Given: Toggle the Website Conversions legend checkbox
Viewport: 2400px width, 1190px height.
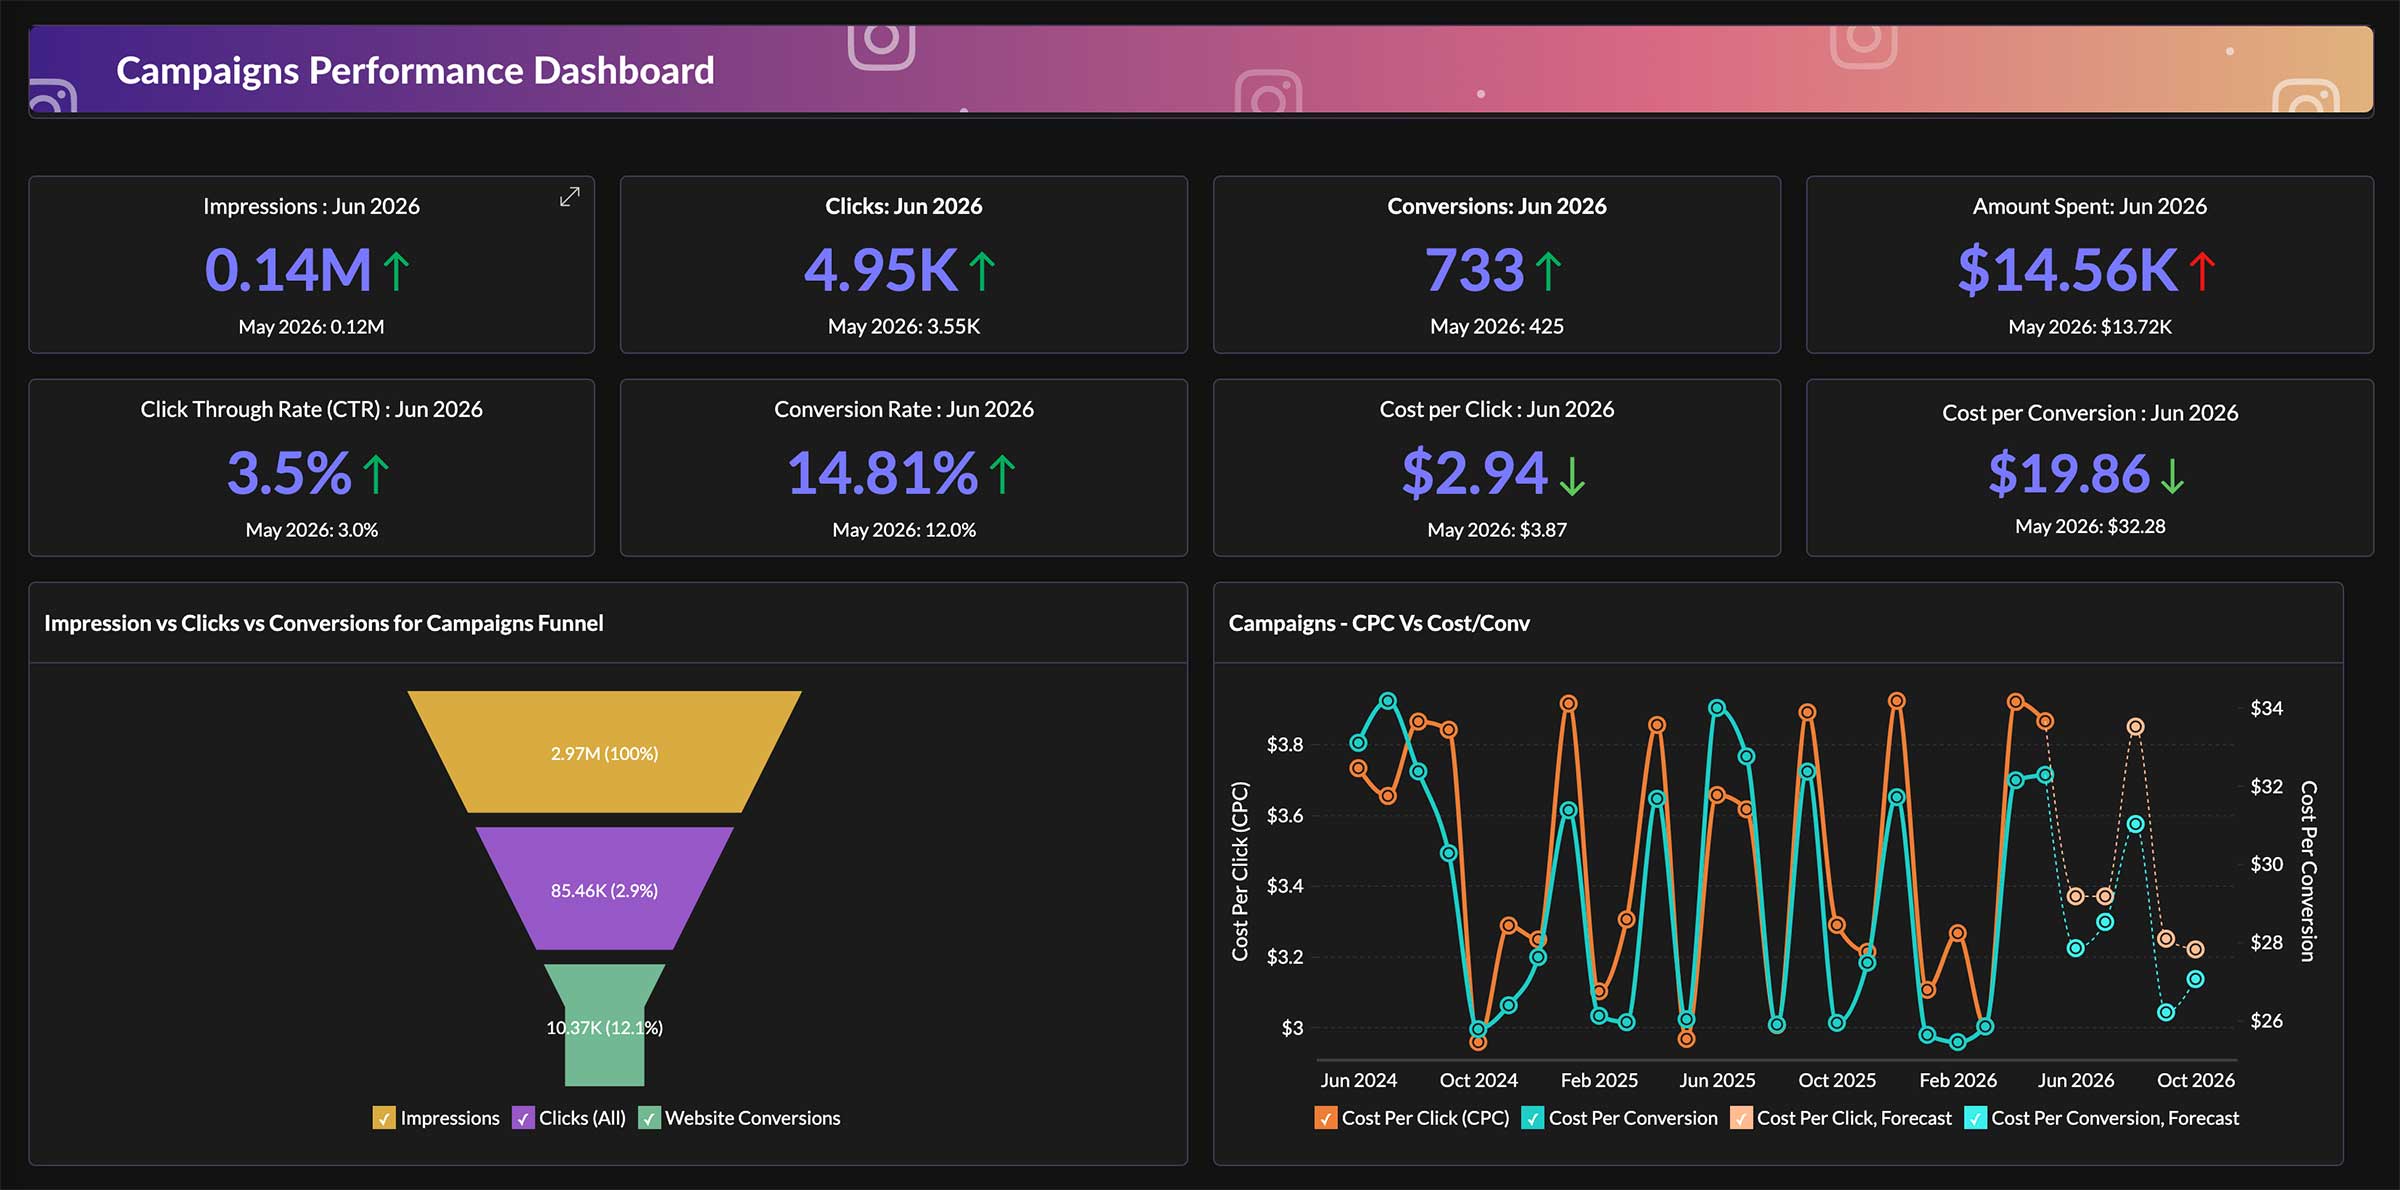Looking at the screenshot, I should (649, 1118).
